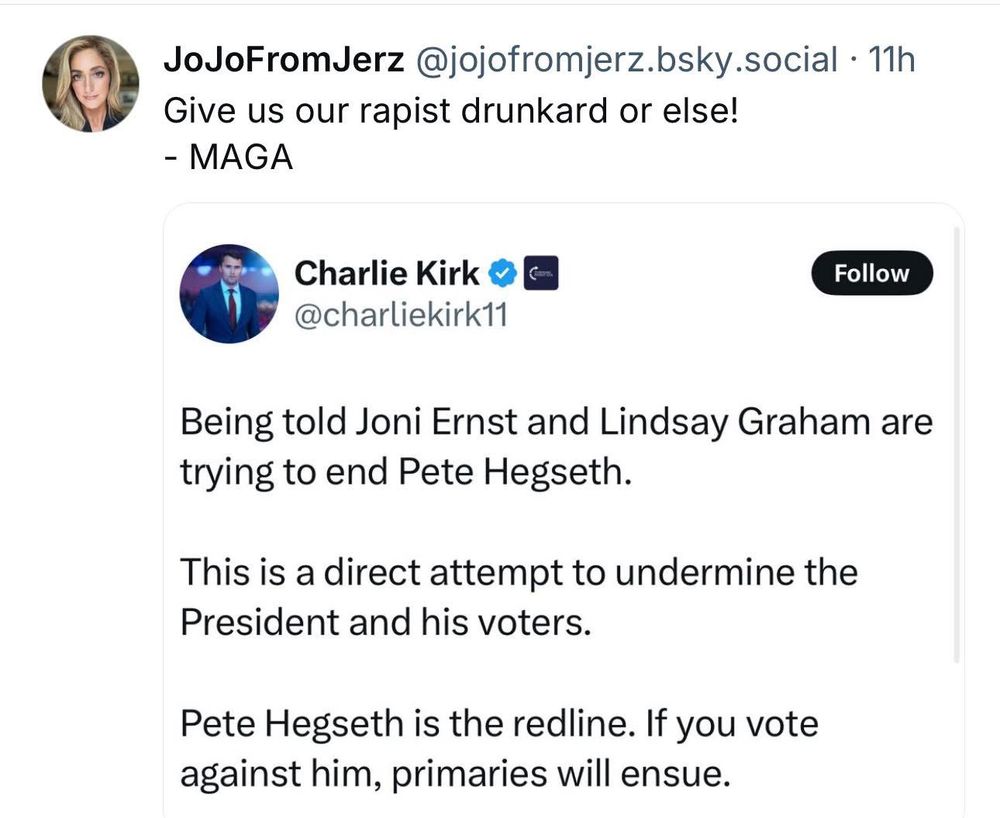Click the quoted tweet's vertical scrollbar
1000x818 pixels.
point(957,440)
